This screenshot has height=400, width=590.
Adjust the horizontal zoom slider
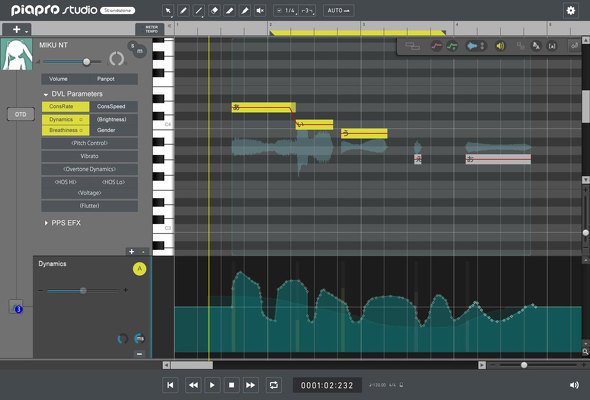524,365
